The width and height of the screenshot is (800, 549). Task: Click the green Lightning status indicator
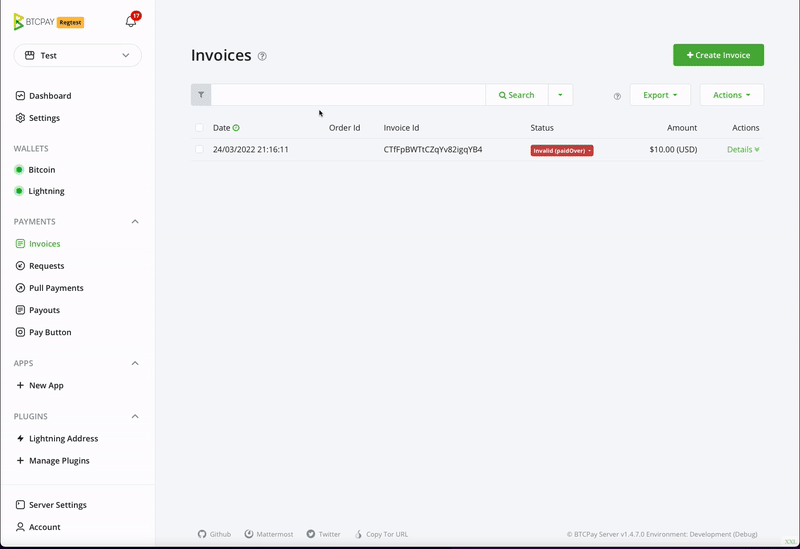click(19, 191)
